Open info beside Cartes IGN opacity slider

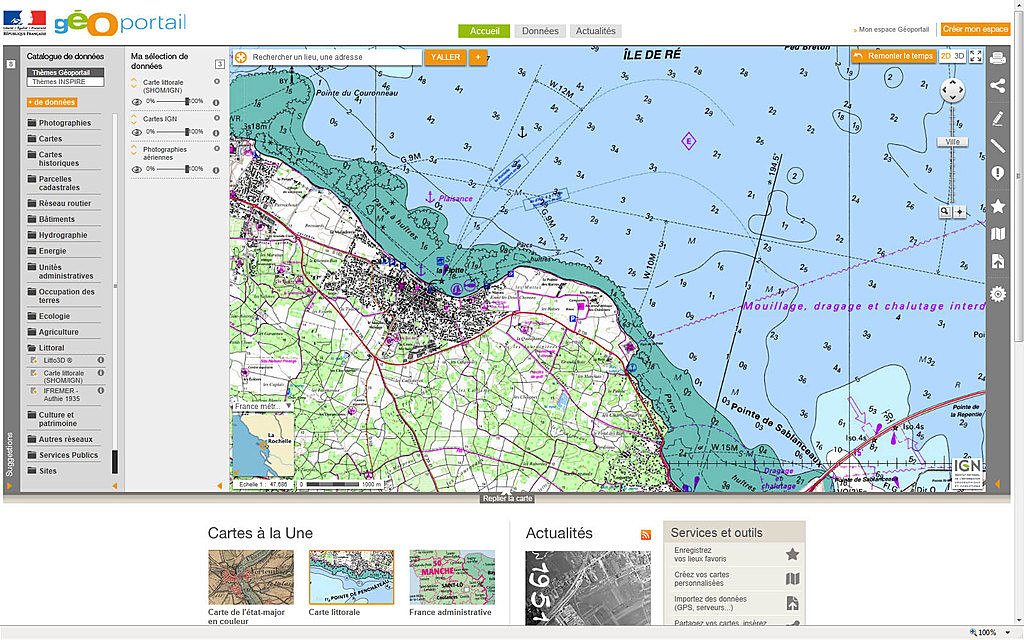pyautogui.click(x=216, y=133)
